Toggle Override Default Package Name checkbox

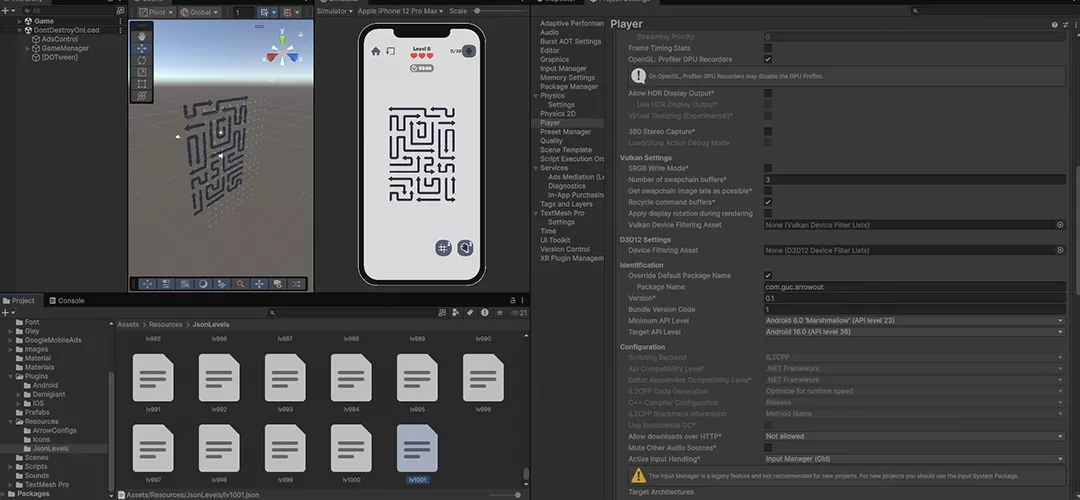point(768,275)
